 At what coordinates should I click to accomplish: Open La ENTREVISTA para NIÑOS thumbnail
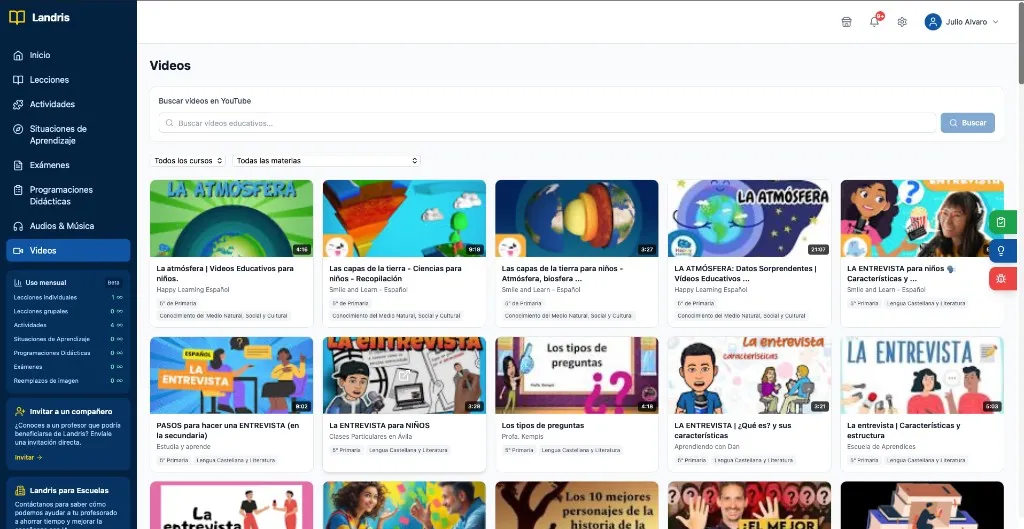pyautogui.click(x=404, y=376)
